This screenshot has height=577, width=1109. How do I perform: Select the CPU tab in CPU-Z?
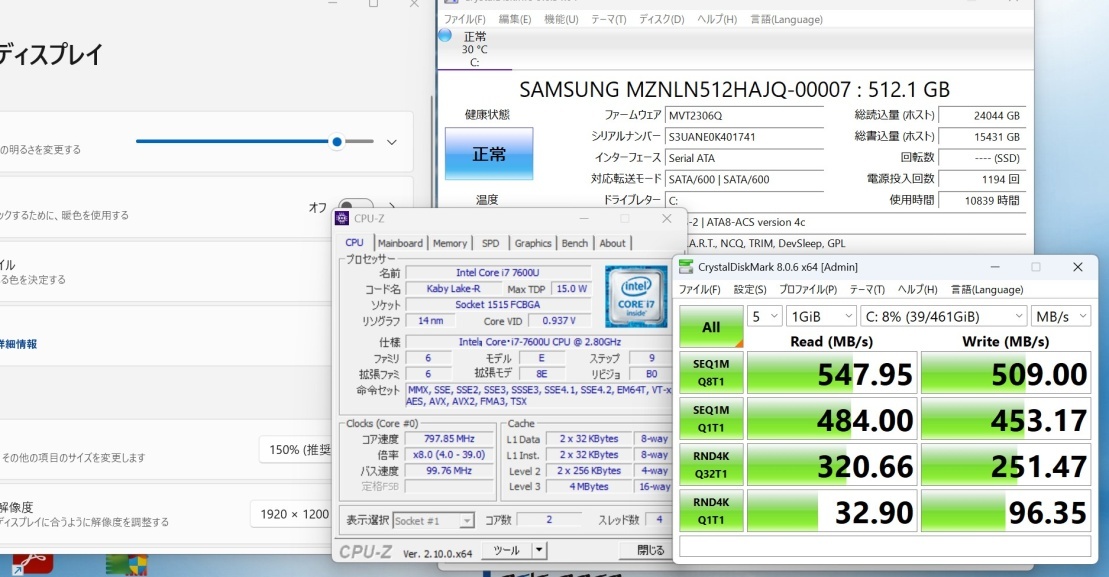354,242
